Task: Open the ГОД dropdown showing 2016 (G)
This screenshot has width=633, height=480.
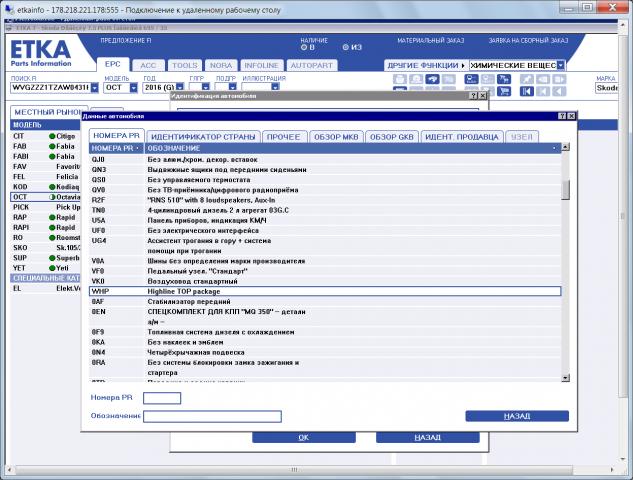Action: tap(180, 88)
